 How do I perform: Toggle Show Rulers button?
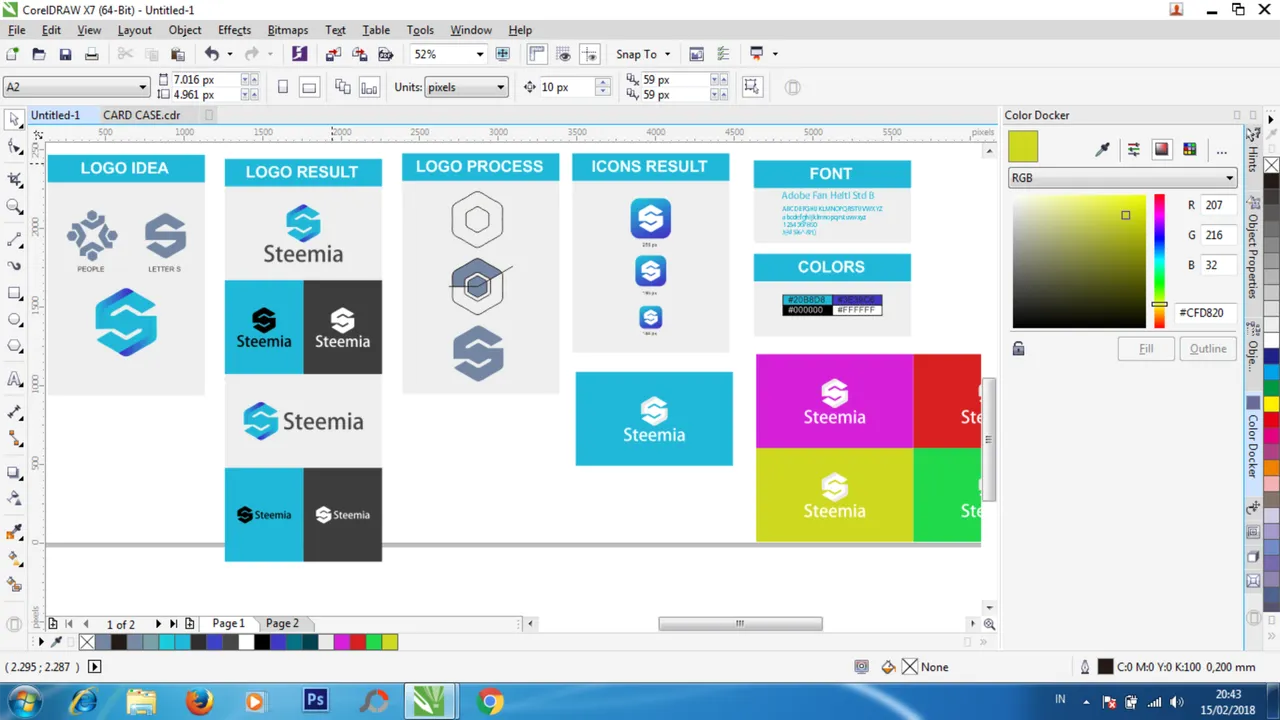point(537,54)
